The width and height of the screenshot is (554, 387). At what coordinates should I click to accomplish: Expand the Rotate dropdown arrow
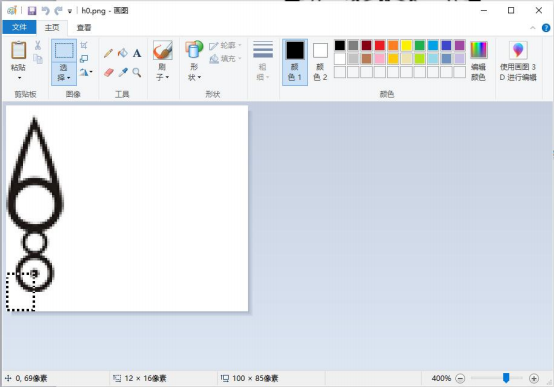coord(91,72)
